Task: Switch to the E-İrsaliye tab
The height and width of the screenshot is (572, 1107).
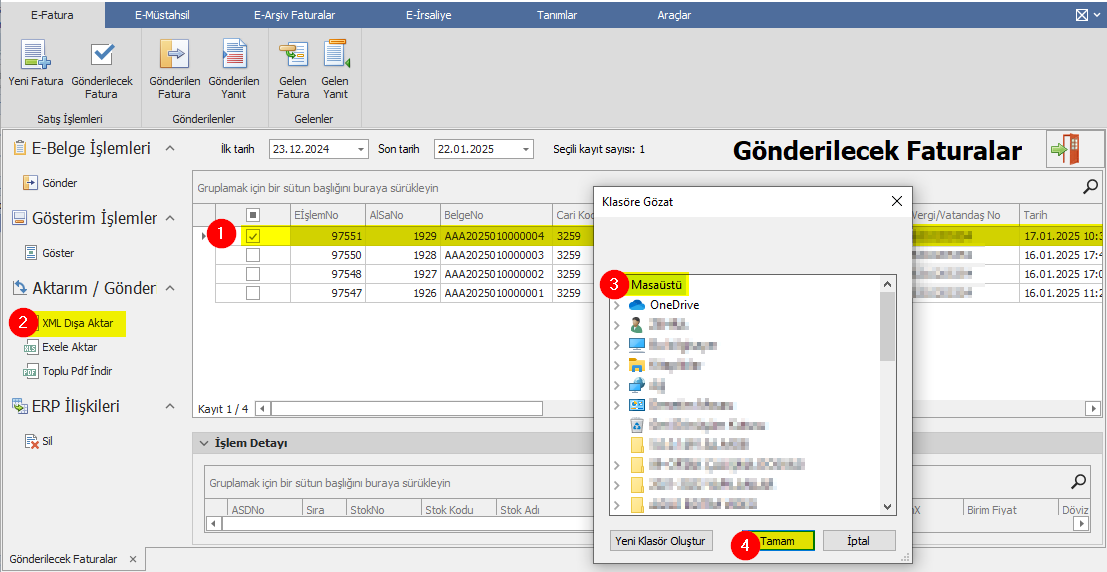Action: pos(428,15)
